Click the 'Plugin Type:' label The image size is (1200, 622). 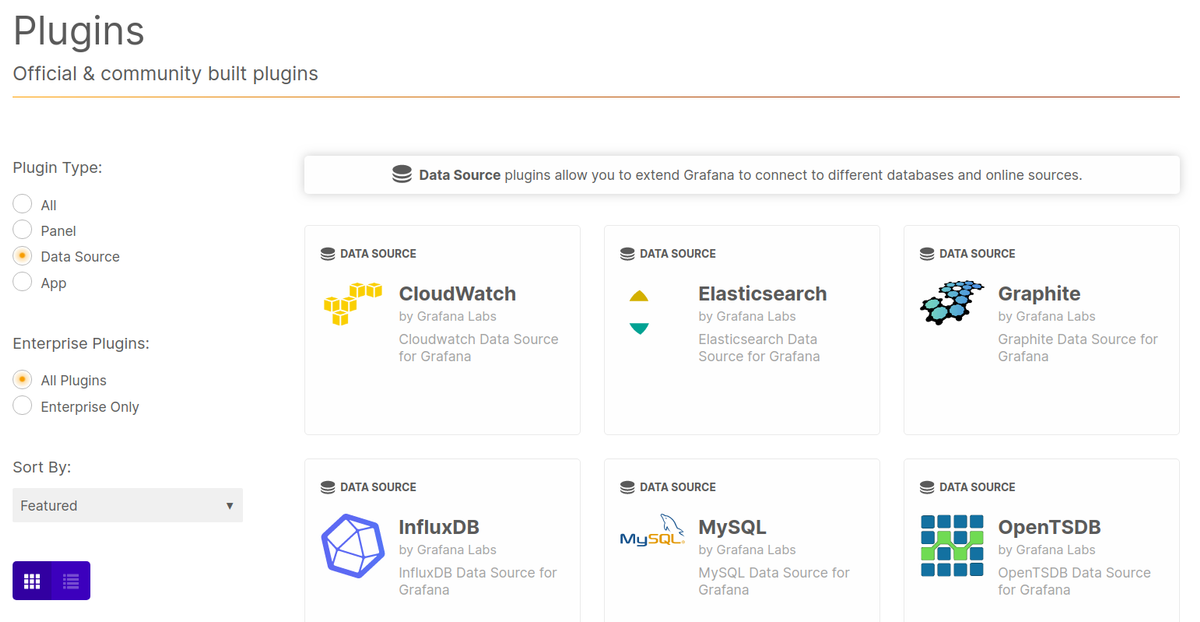57,168
